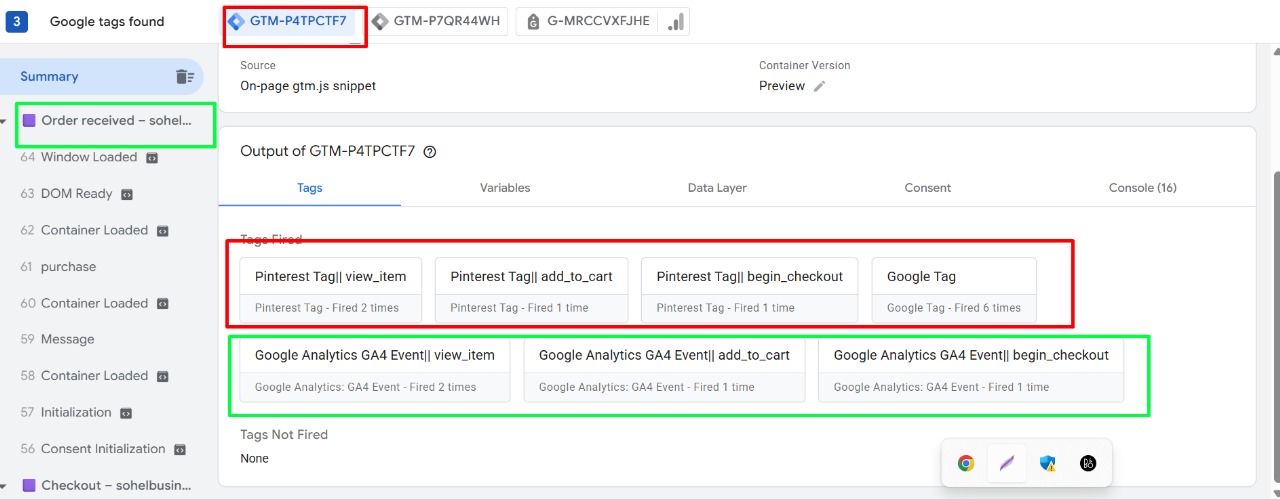This screenshot has height=499, width=1280.
Task: Open the GA4 Event view_item tag card
Action: pos(375,369)
